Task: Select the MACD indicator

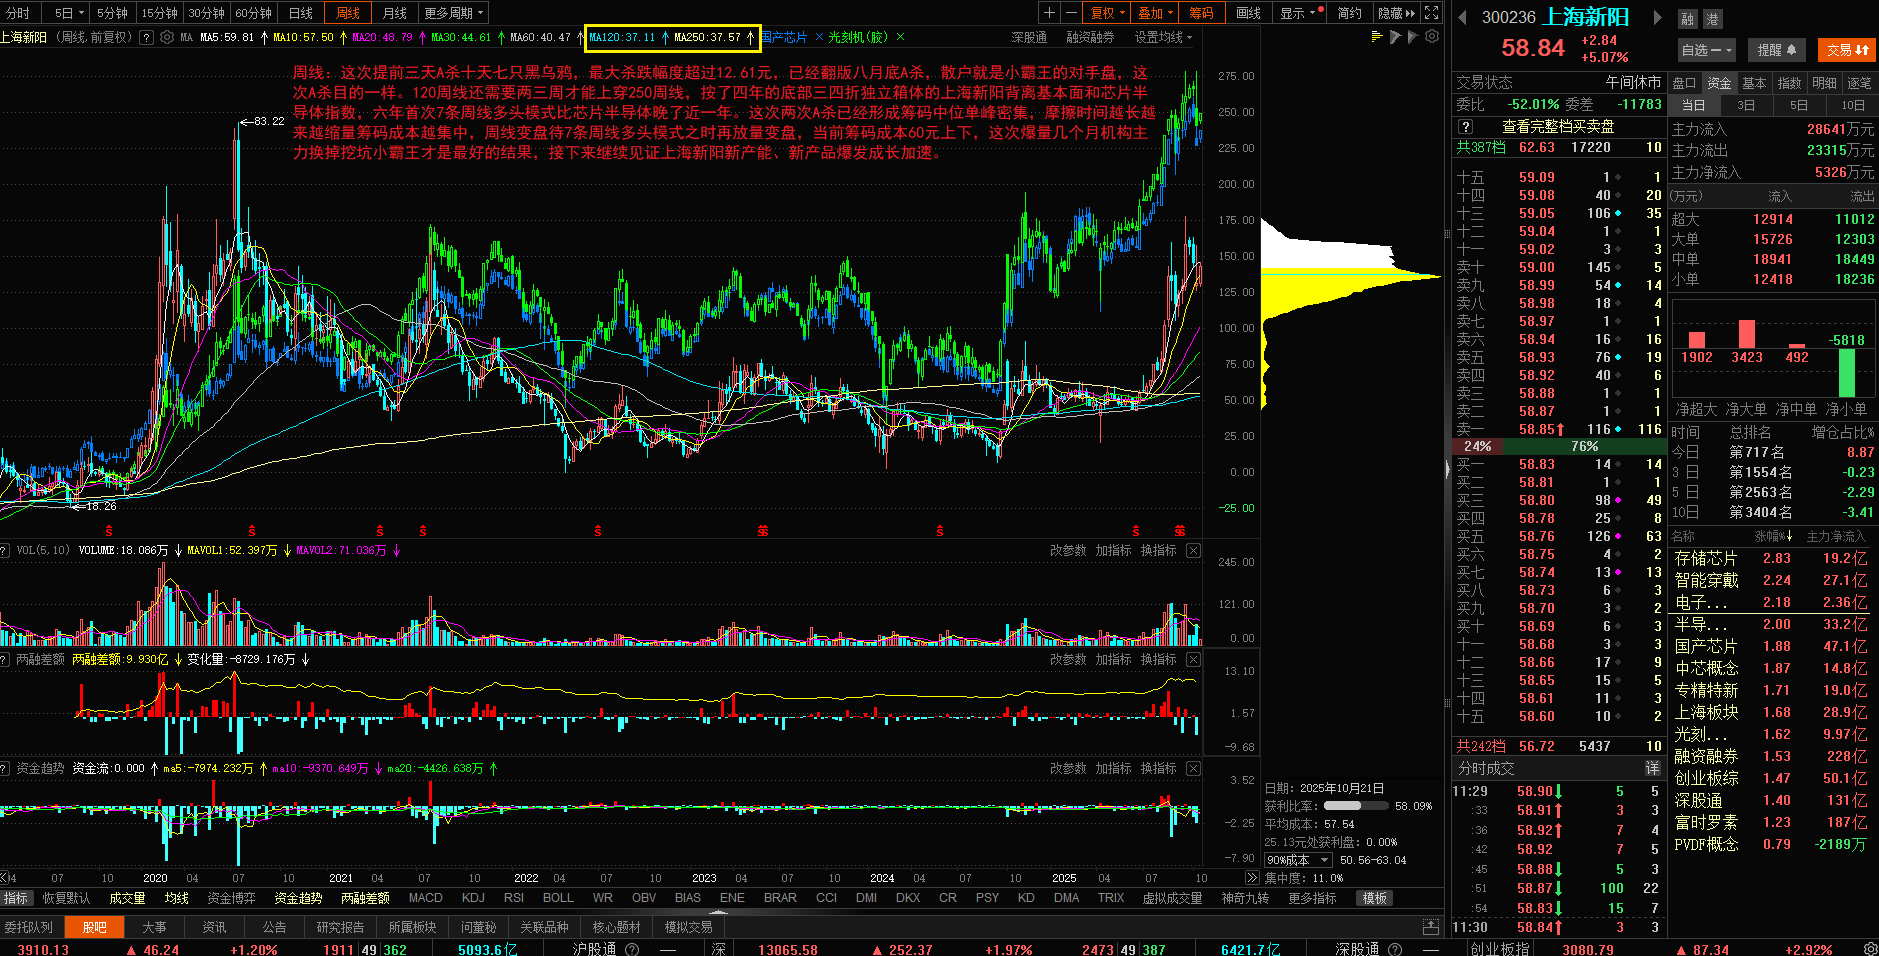Action: 426,898
